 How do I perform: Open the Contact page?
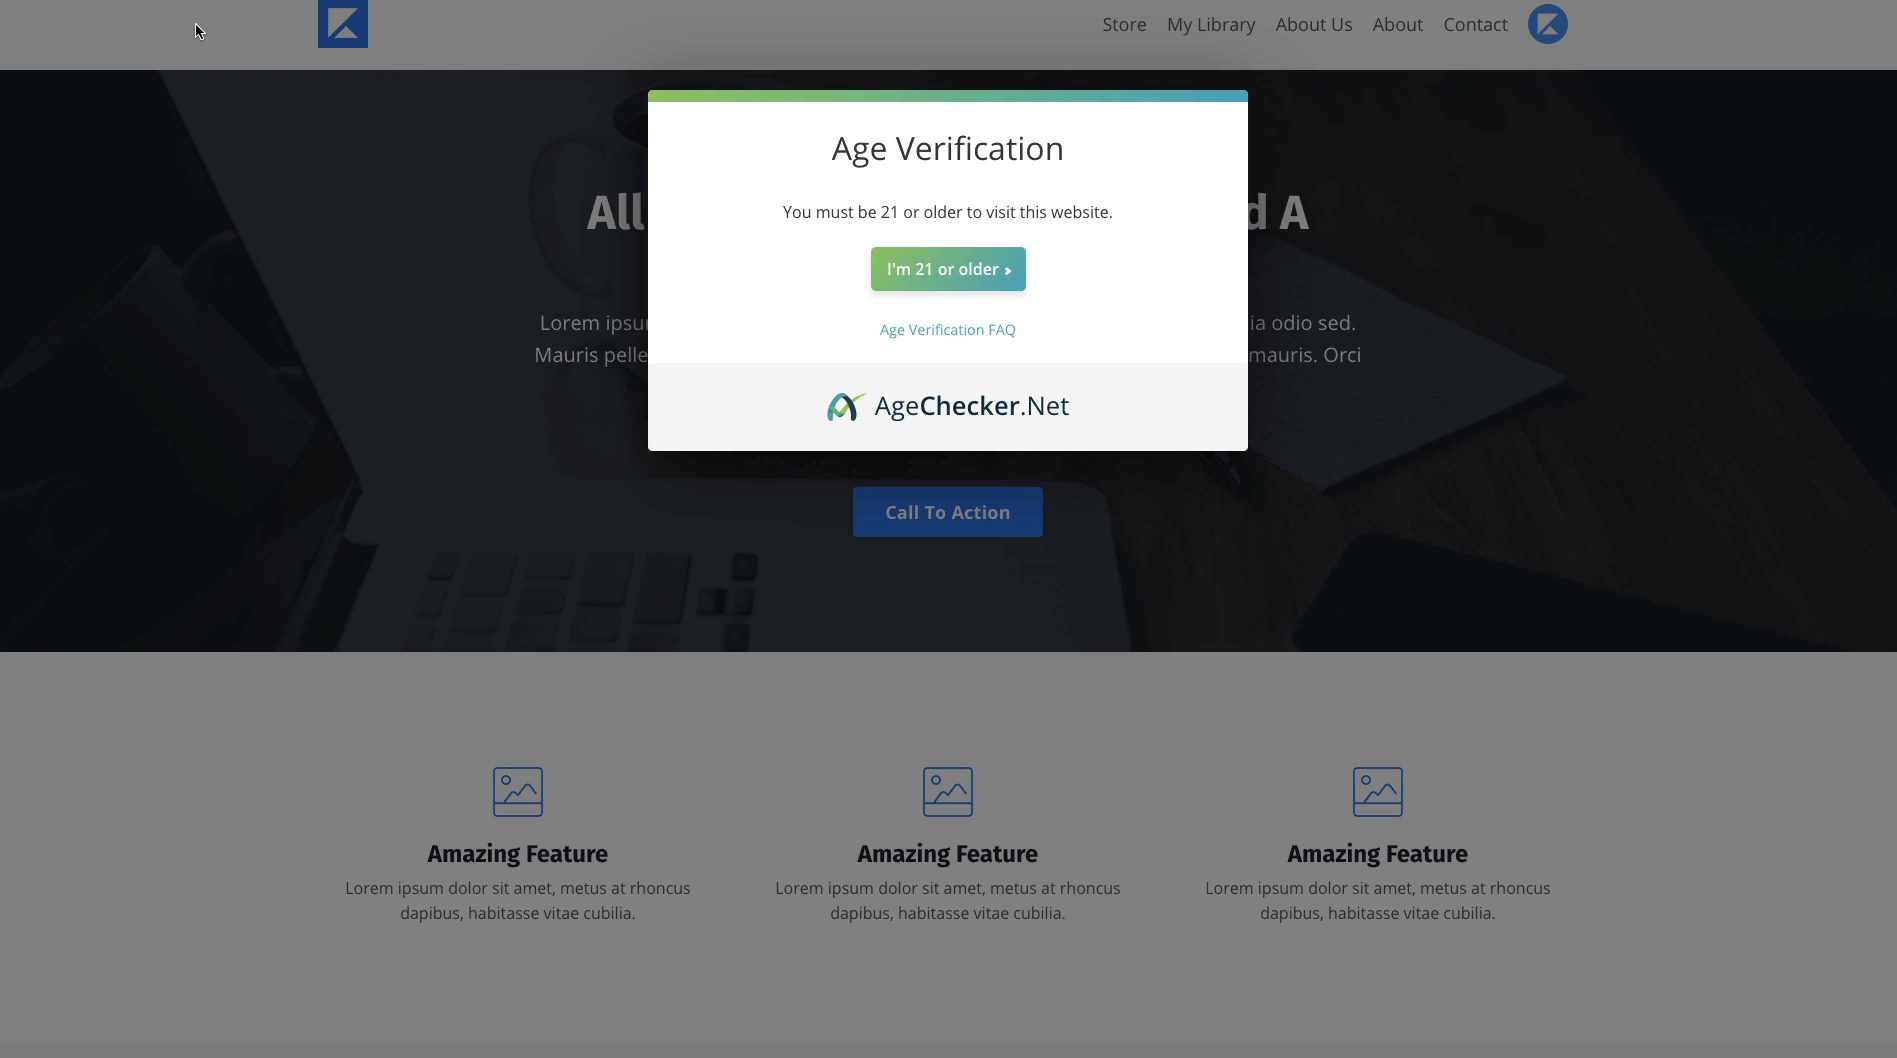[x=1475, y=25]
